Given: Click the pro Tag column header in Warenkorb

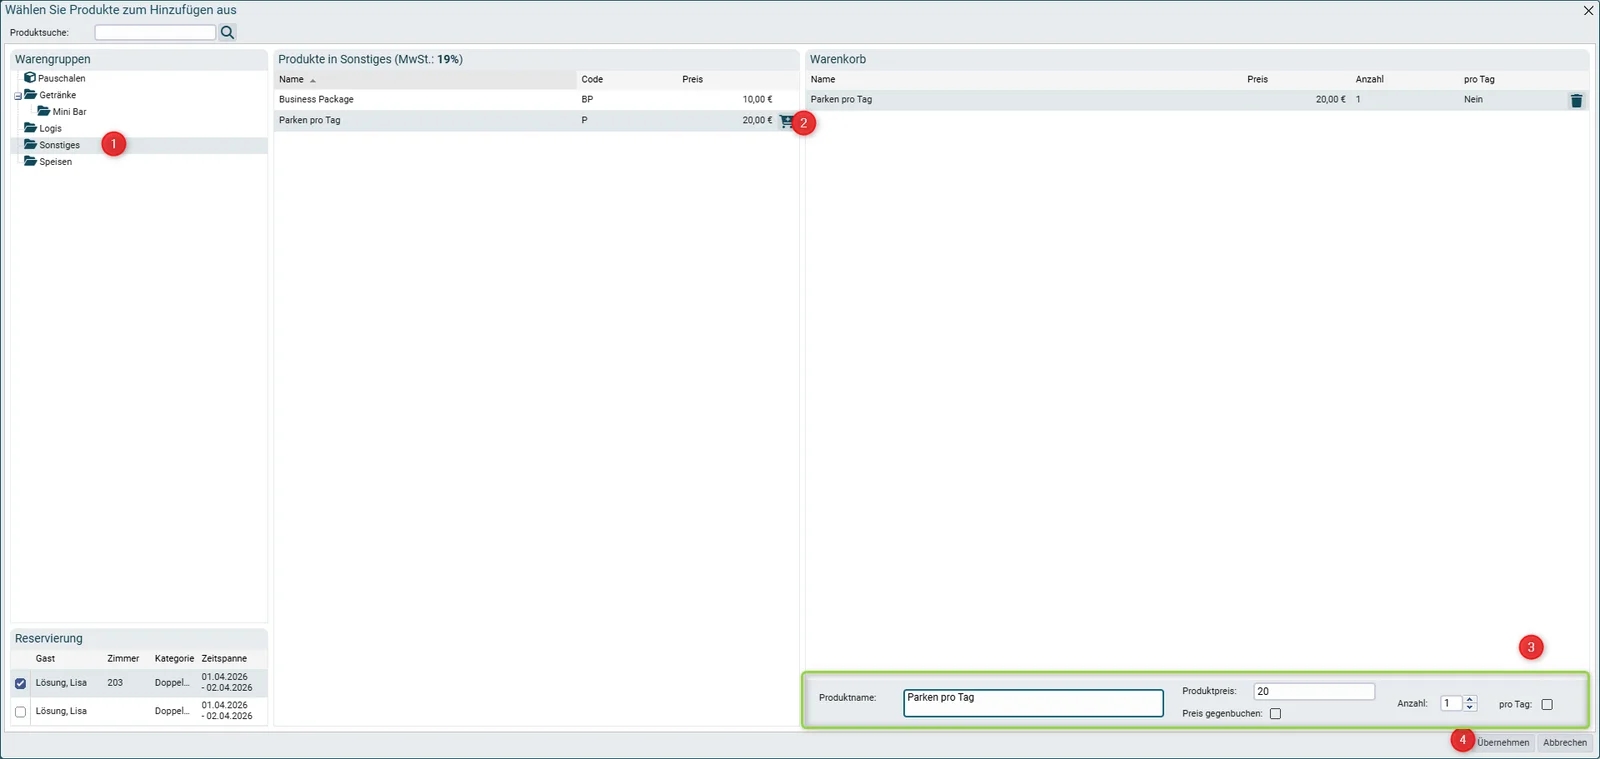Looking at the screenshot, I should (1479, 79).
